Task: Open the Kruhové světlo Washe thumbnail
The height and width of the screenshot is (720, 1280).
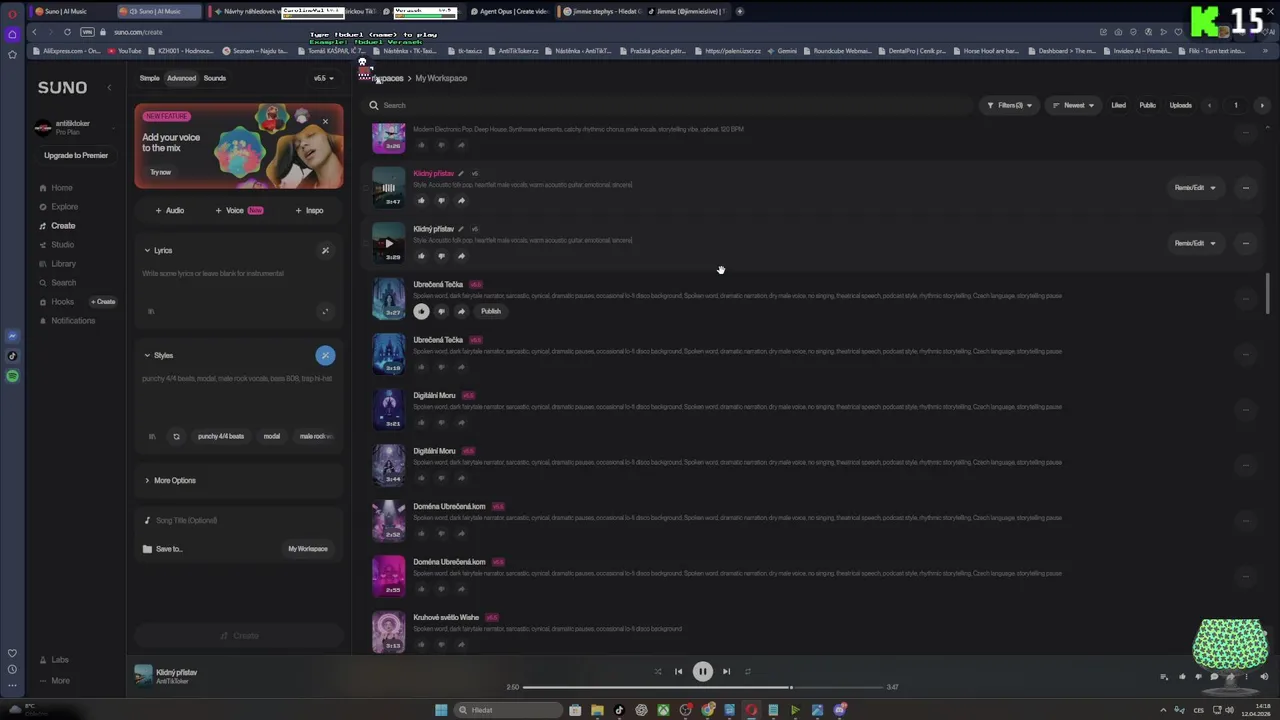Action: (389, 631)
